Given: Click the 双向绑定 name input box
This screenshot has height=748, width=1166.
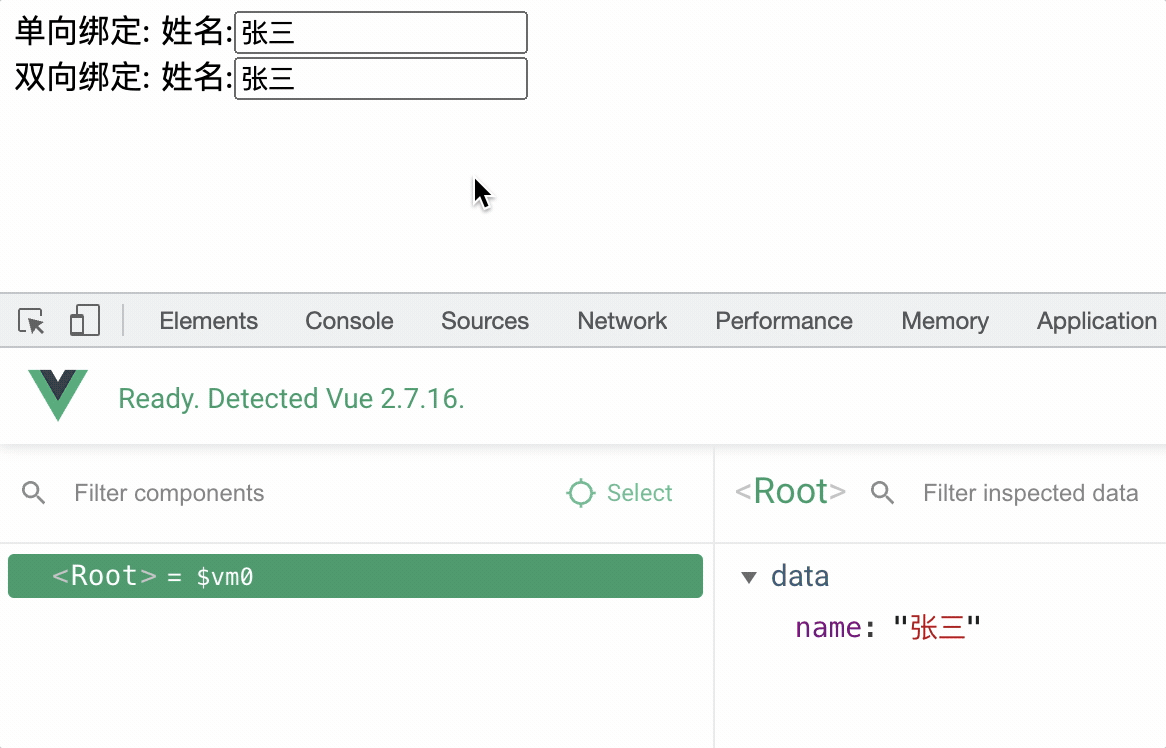Looking at the screenshot, I should (x=380, y=79).
